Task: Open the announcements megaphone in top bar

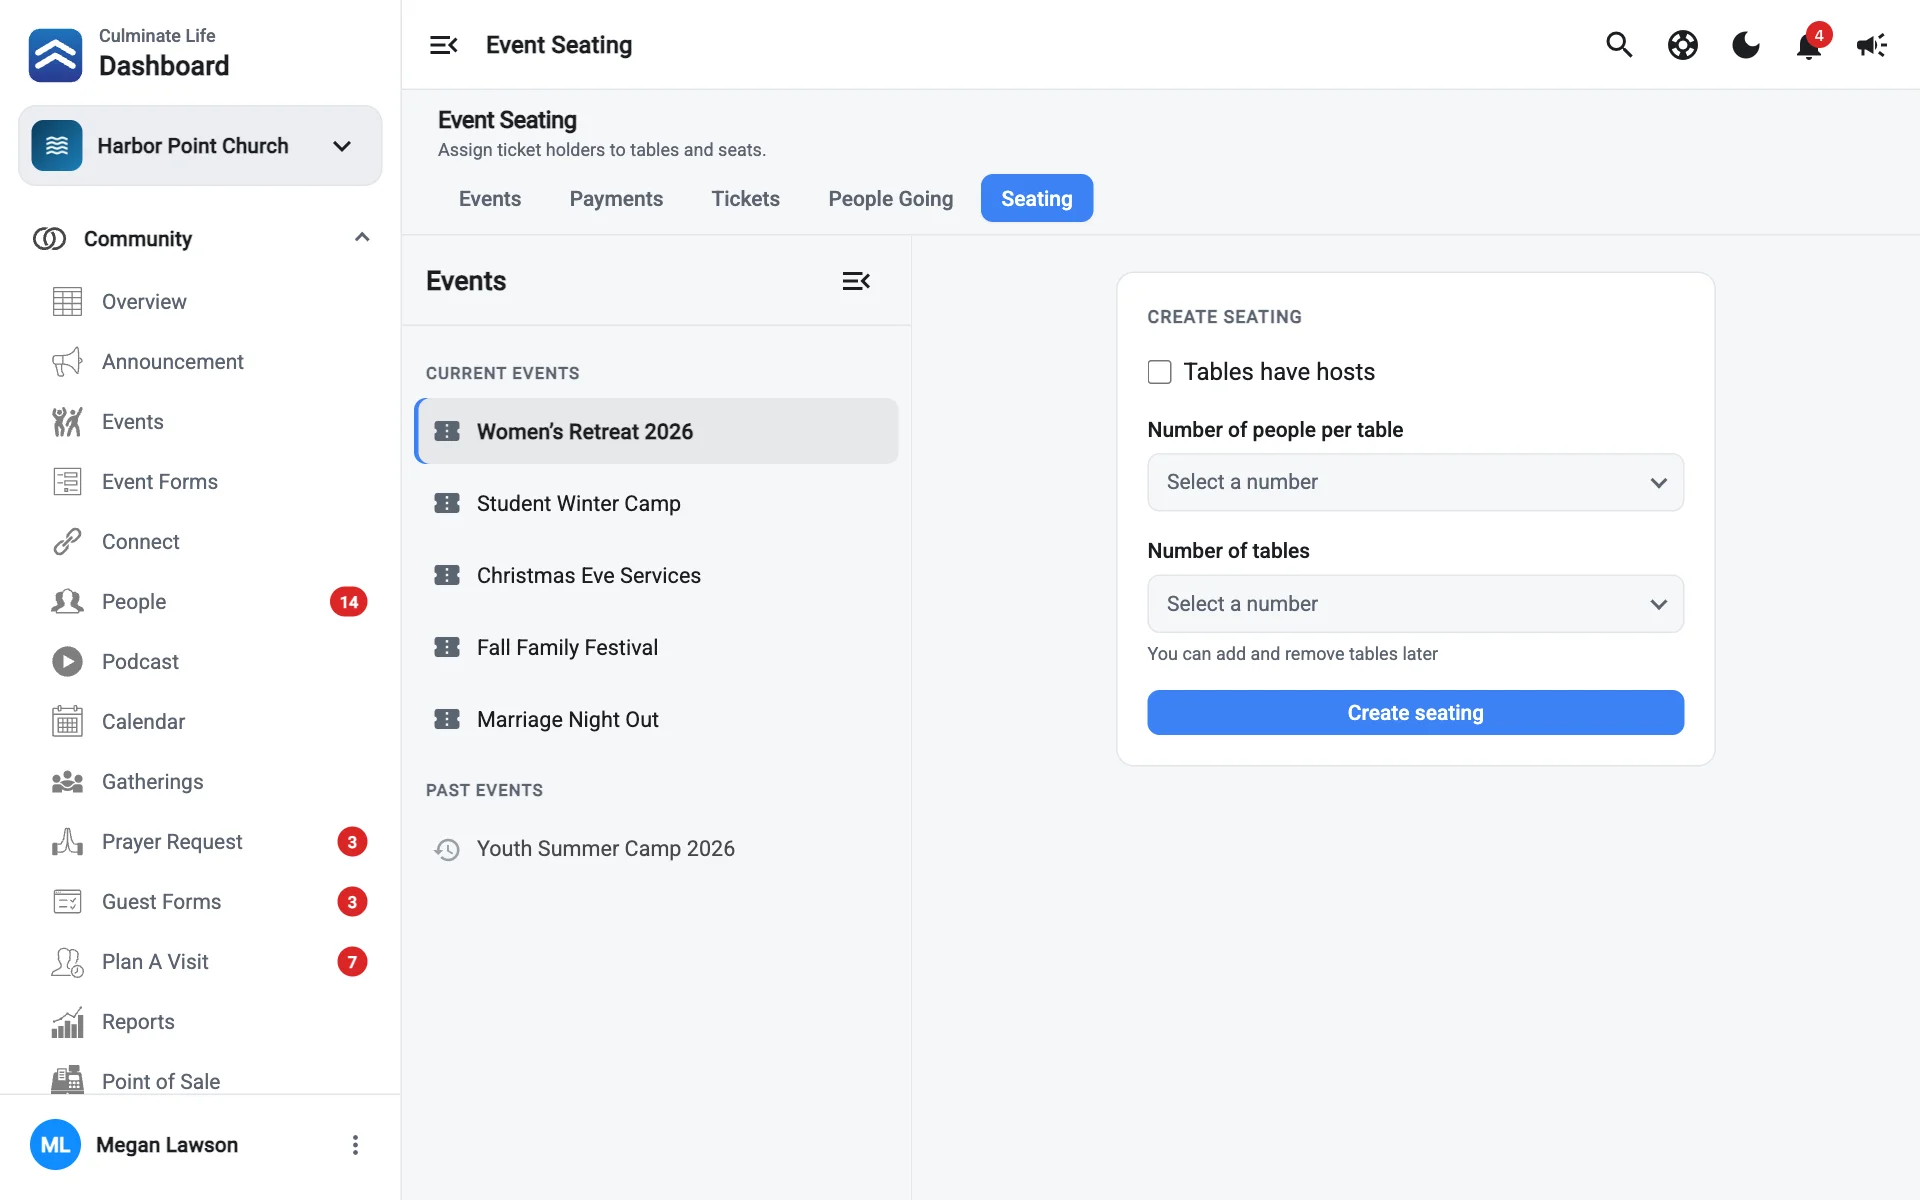Action: click(x=1871, y=45)
